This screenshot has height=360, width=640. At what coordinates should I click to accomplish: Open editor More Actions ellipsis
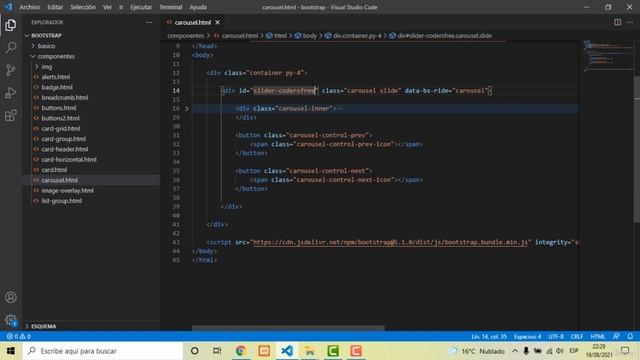(x=630, y=22)
